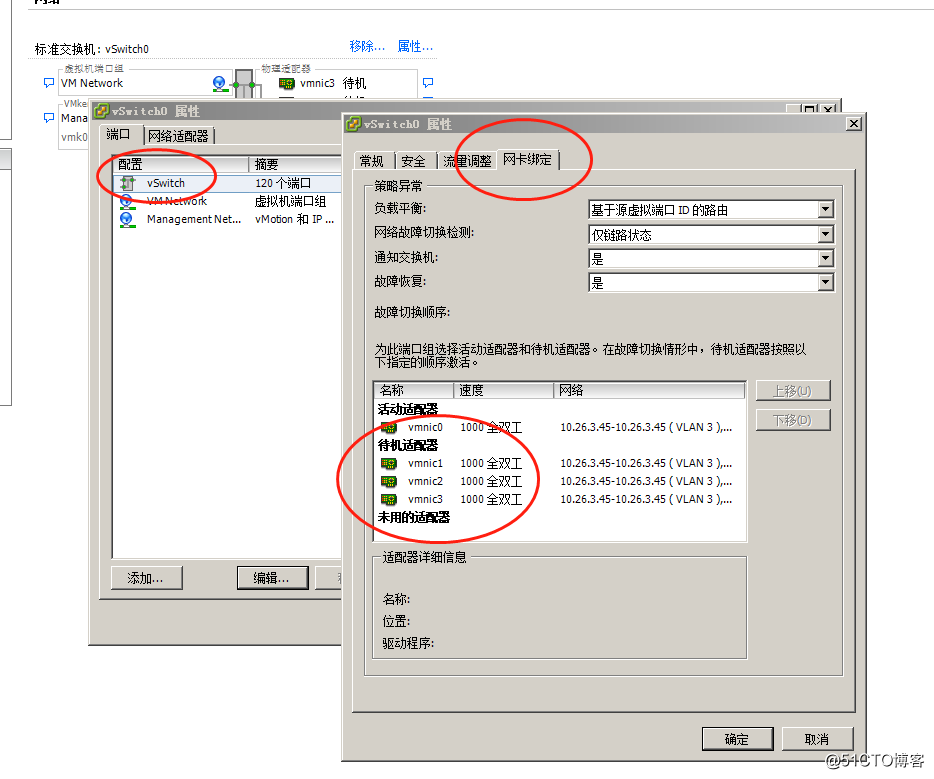The width and height of the screenshot is (934, 779).
Task: Click the 上移 move up button
Action: [x=793, y=391]
